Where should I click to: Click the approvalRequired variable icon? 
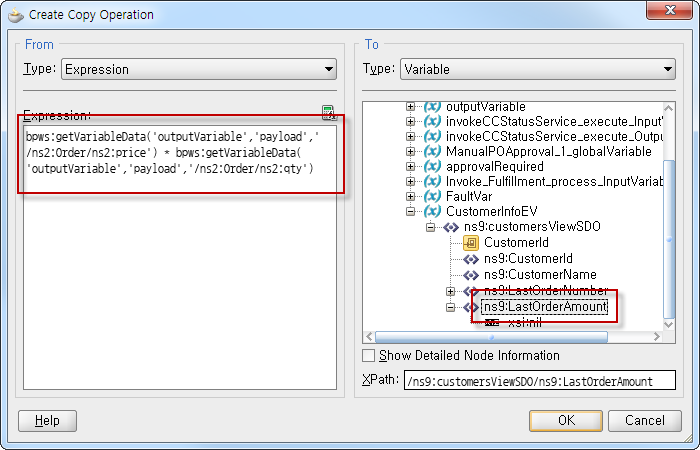(x=432, y=167)
